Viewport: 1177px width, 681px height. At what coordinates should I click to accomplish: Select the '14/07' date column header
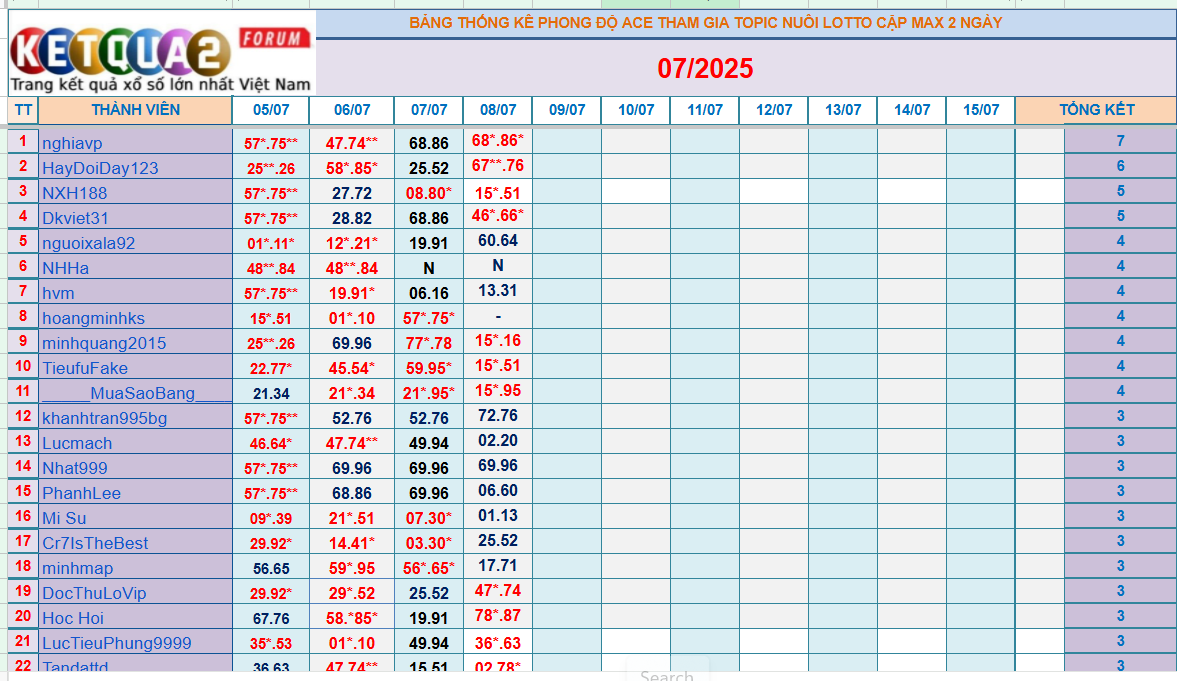click(x=912, y=110)
